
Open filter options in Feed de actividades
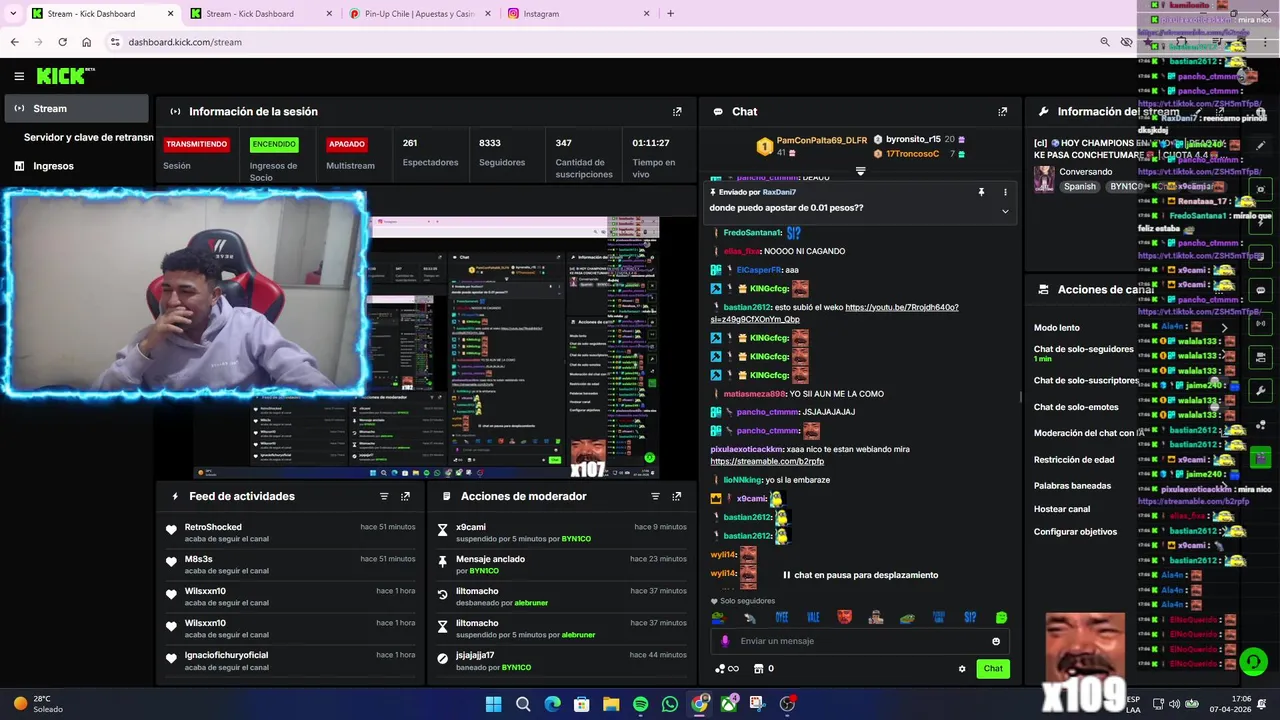click(x=384, y=496)
